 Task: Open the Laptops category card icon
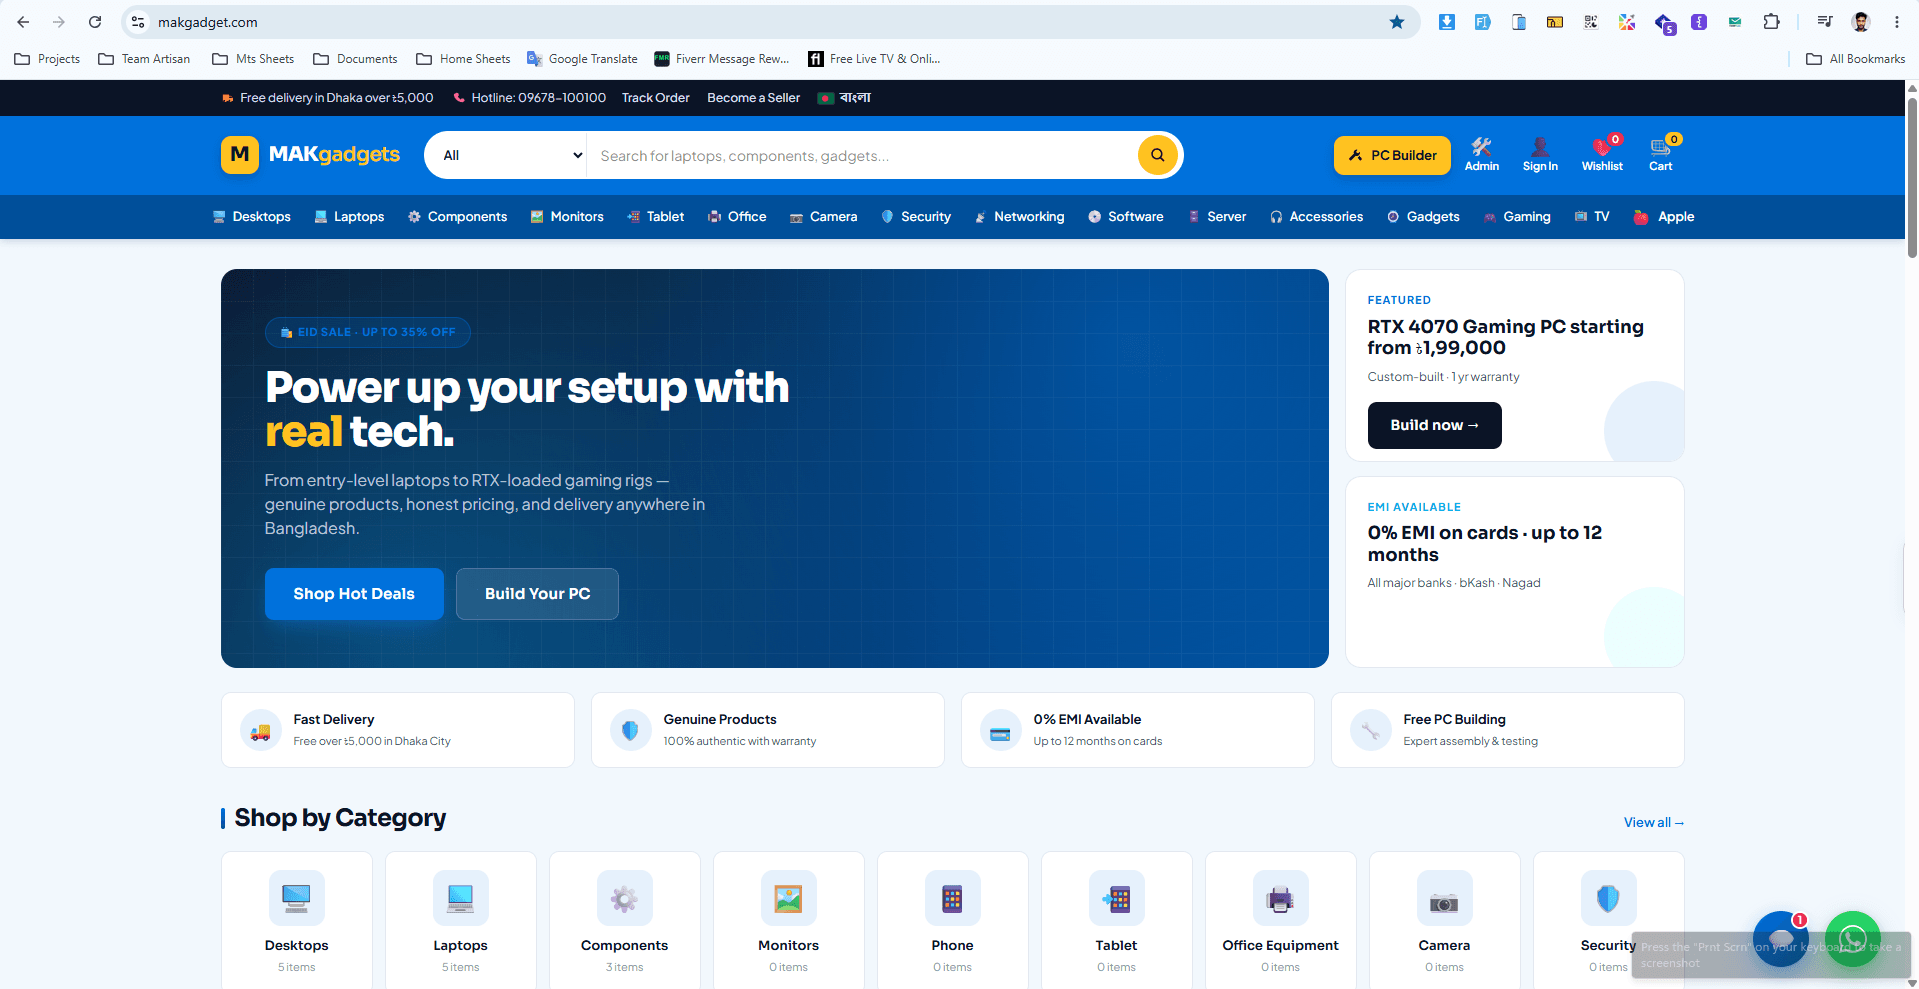coord(461,898)
